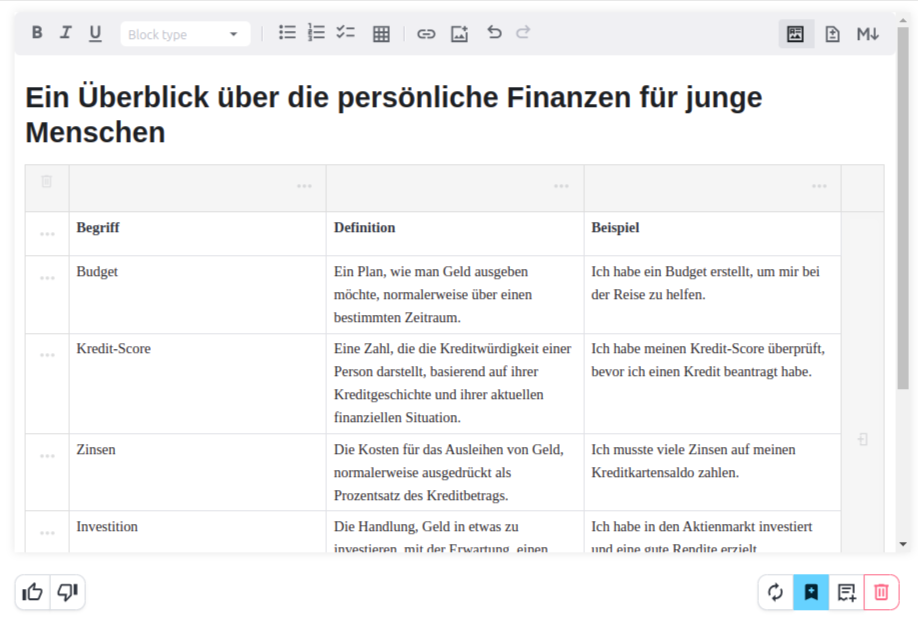This screenshot has height=619, width=918.
Task: Toggle bold formatting
Action: (x=37, y=33)
